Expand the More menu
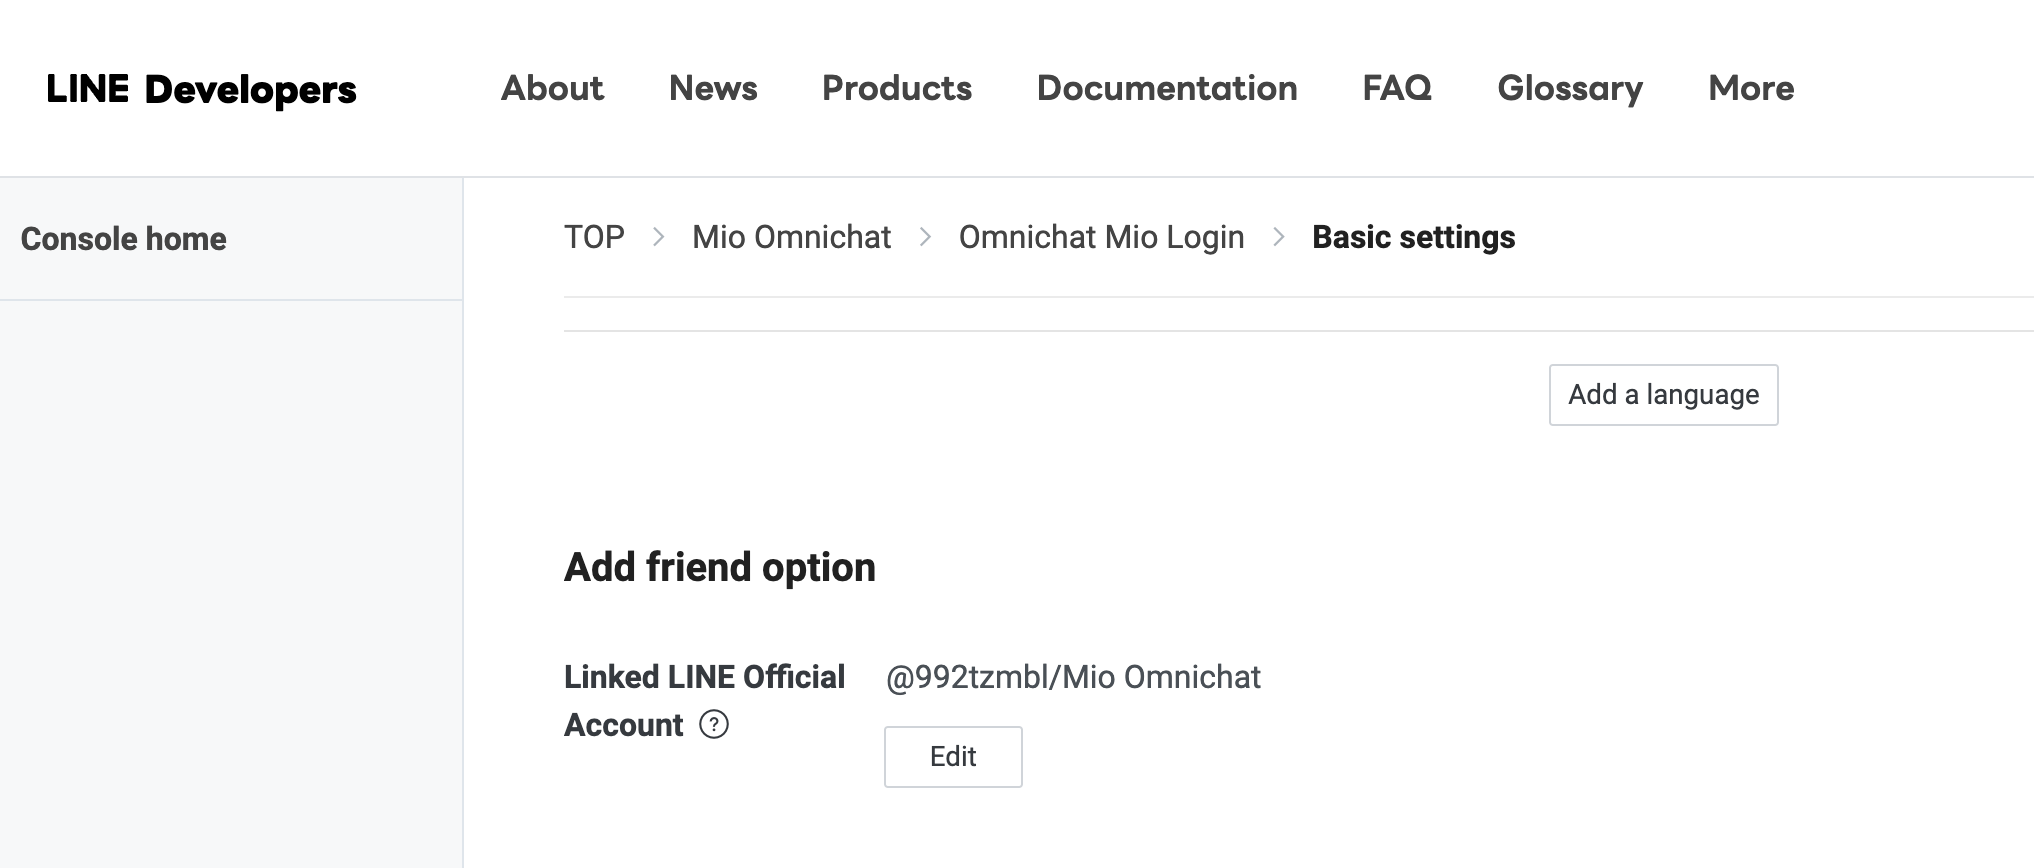Image resolution: width=2034 pixels, height=868 pixels. click(x=1751, y=88)
